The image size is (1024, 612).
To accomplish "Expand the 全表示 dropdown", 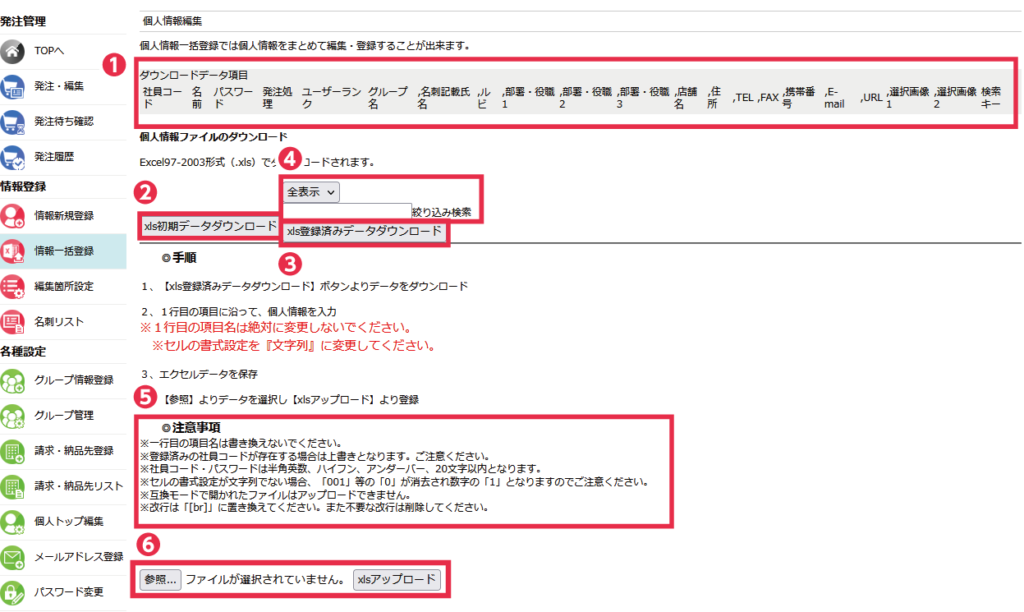I will click(312, 191).
